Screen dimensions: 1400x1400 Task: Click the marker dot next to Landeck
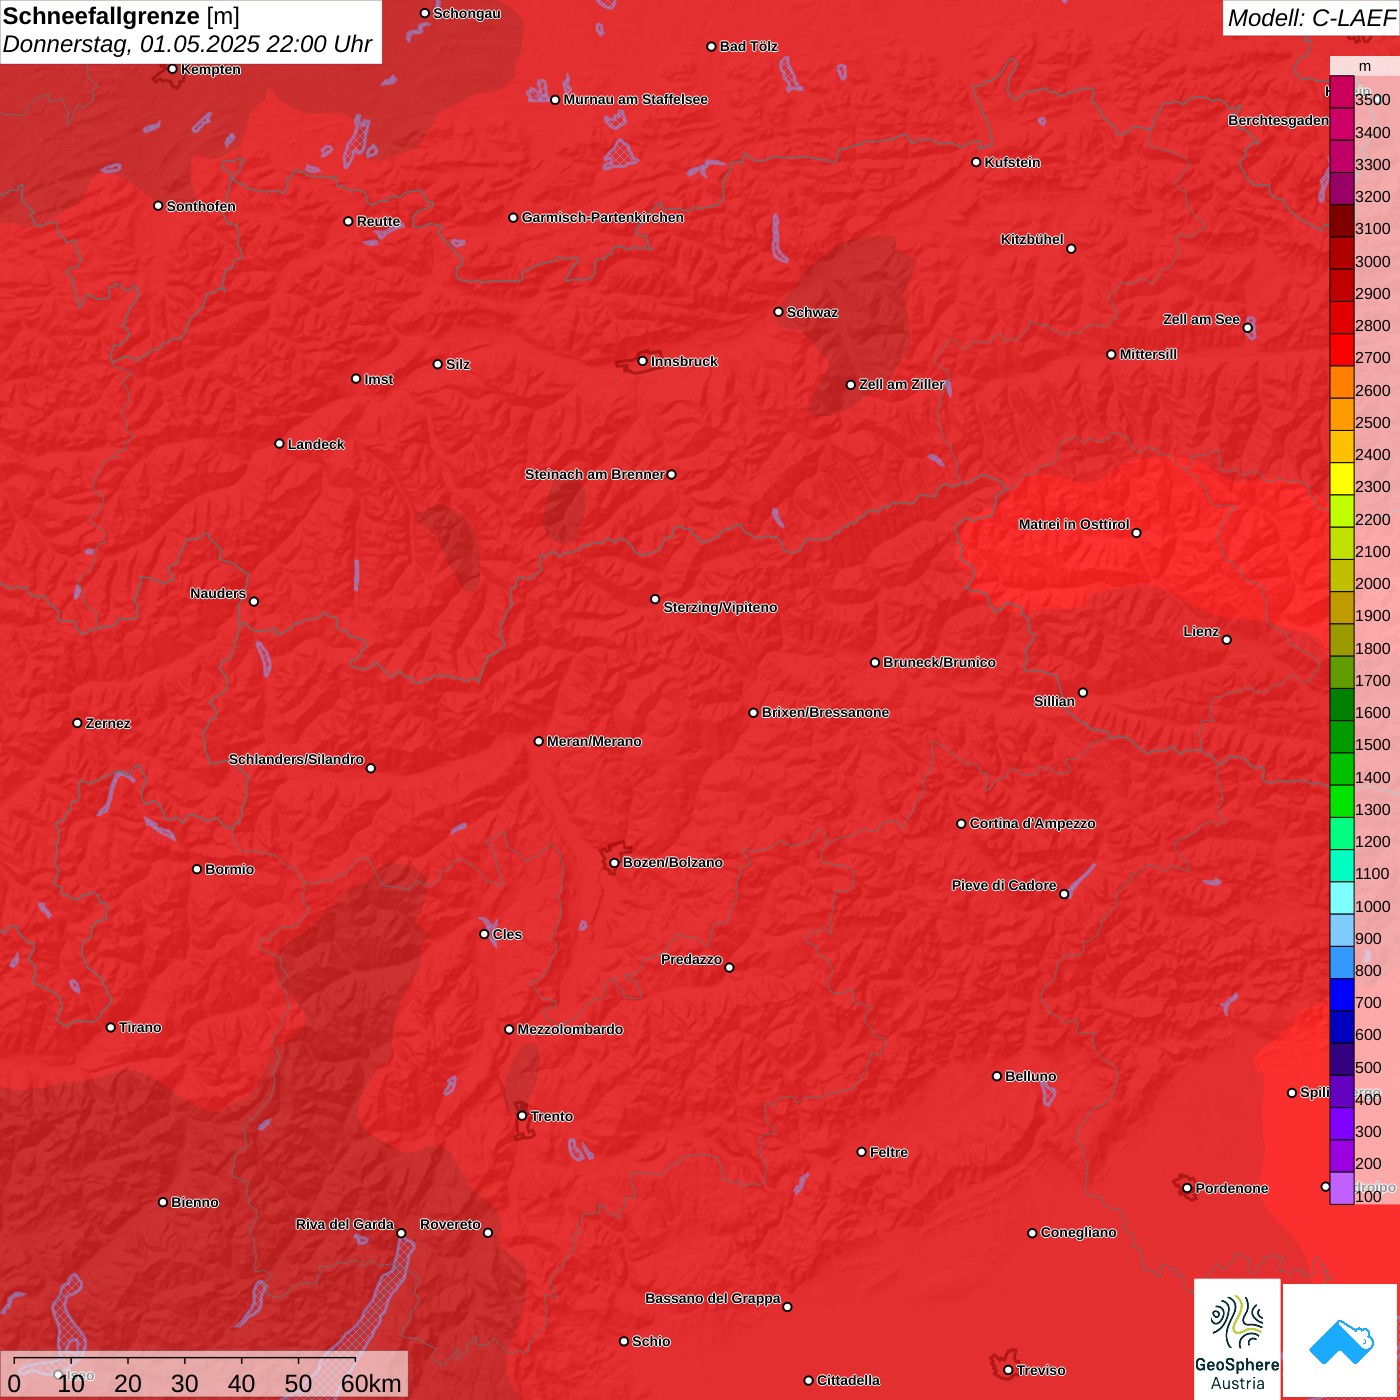pos(280,444)
